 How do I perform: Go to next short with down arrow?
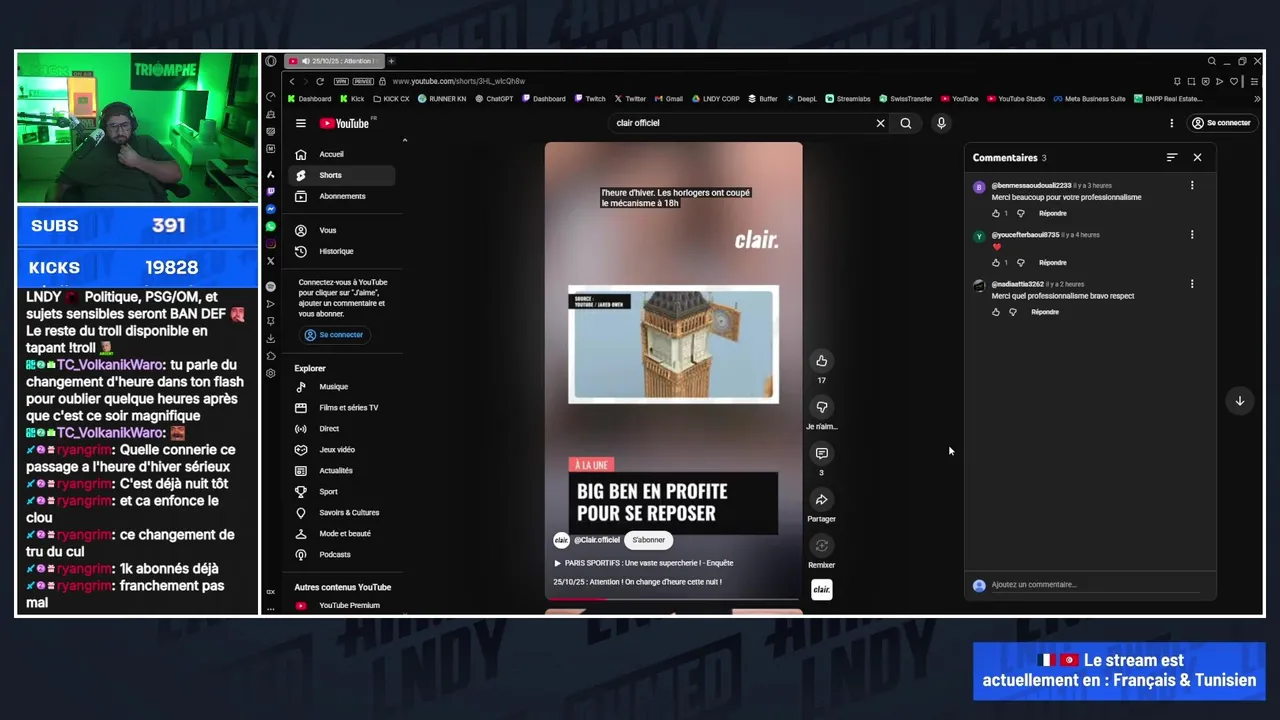click(x=1239, y=401)
